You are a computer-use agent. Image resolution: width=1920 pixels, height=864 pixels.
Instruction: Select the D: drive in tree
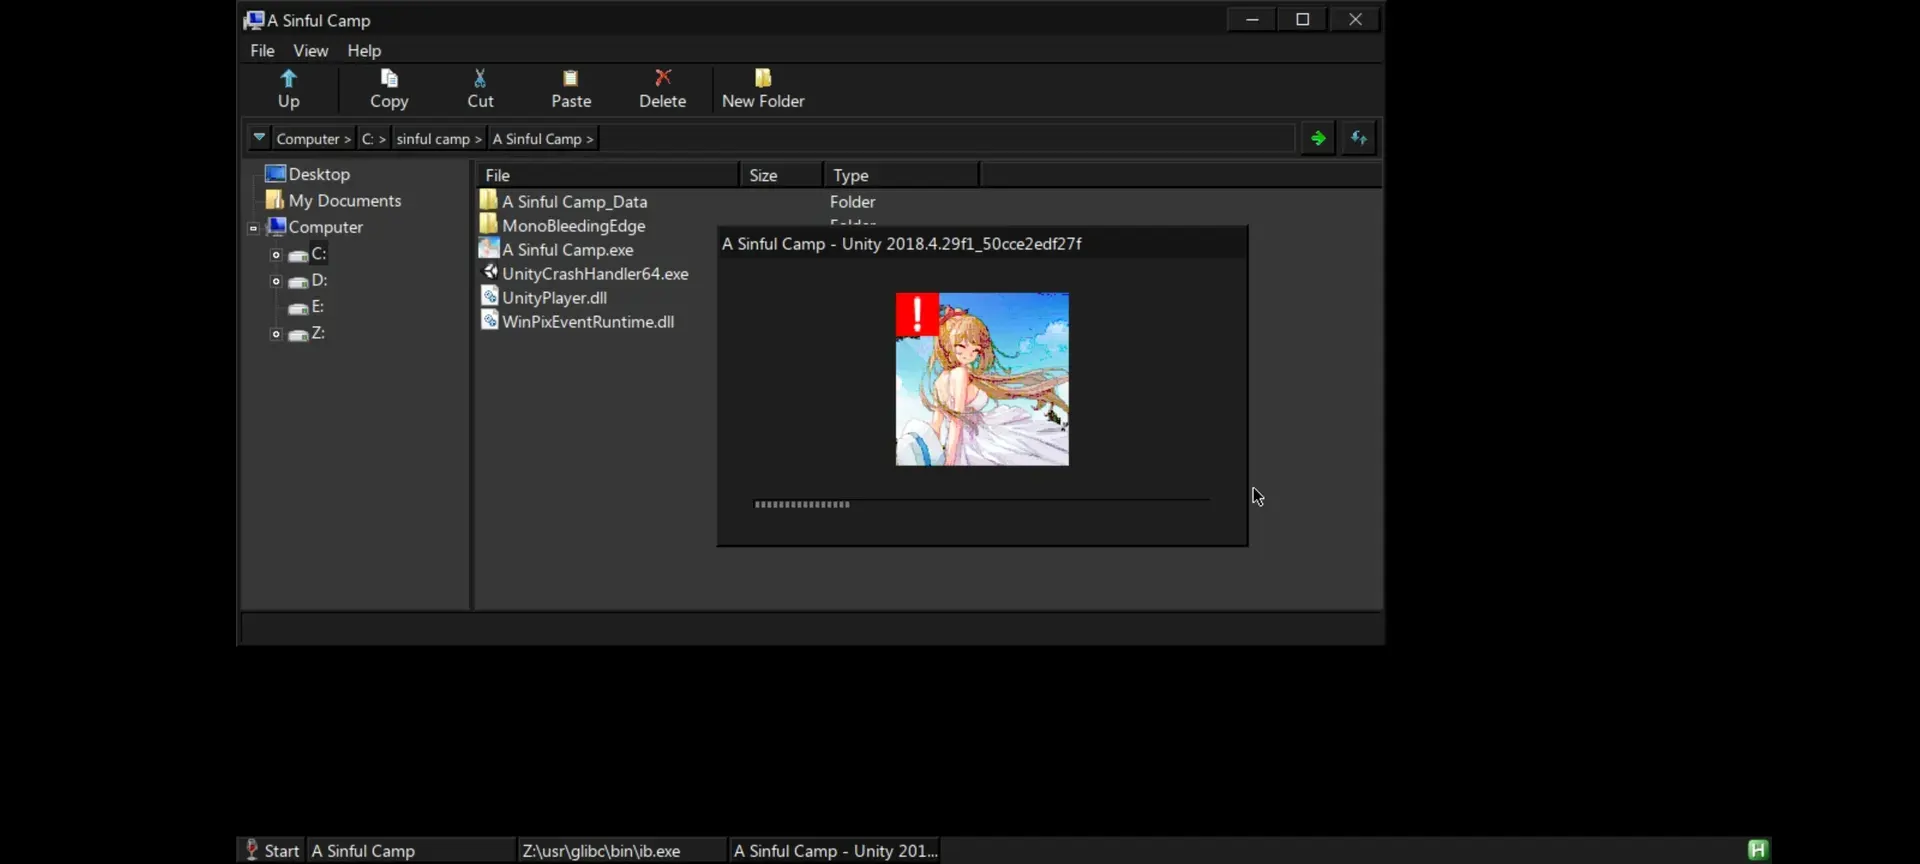click(319, 280)
